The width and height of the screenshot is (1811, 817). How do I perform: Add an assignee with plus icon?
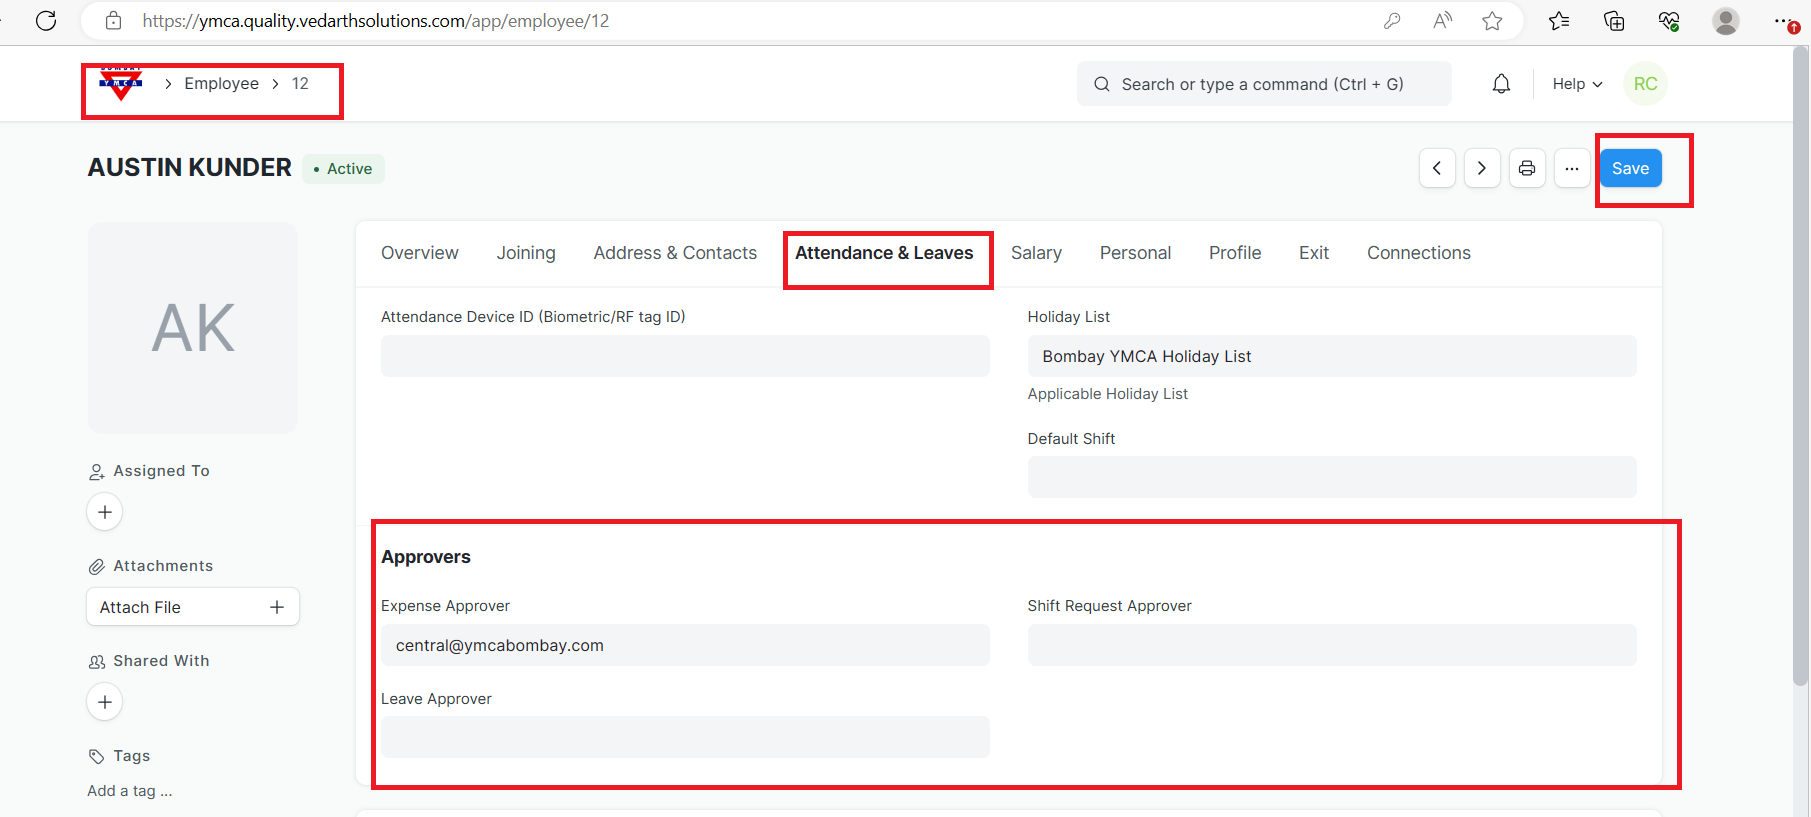105,512
